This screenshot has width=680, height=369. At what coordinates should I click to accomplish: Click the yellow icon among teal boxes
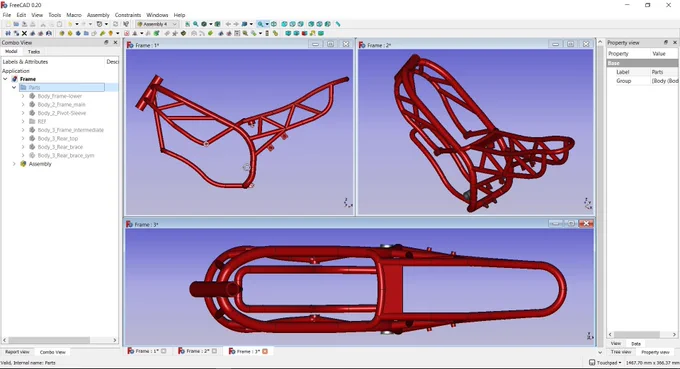coord(312,33)
